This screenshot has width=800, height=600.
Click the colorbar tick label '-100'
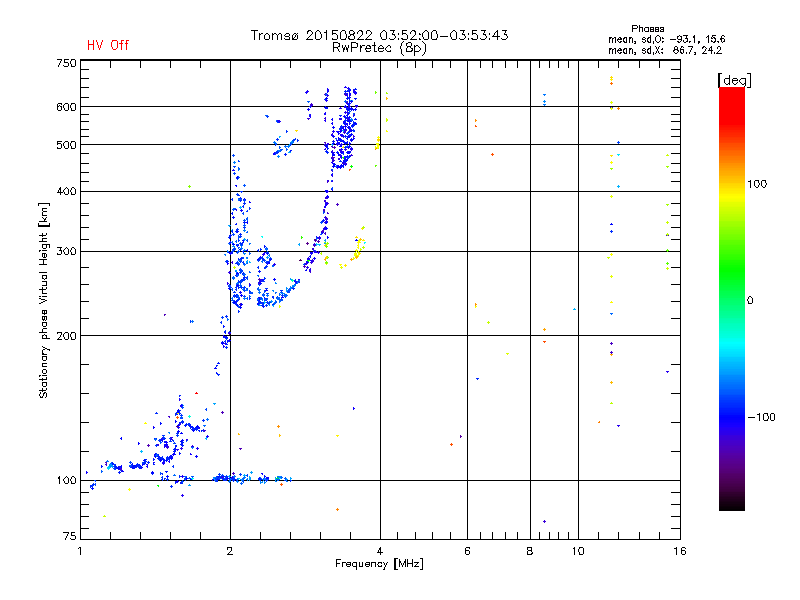point(762,417)
